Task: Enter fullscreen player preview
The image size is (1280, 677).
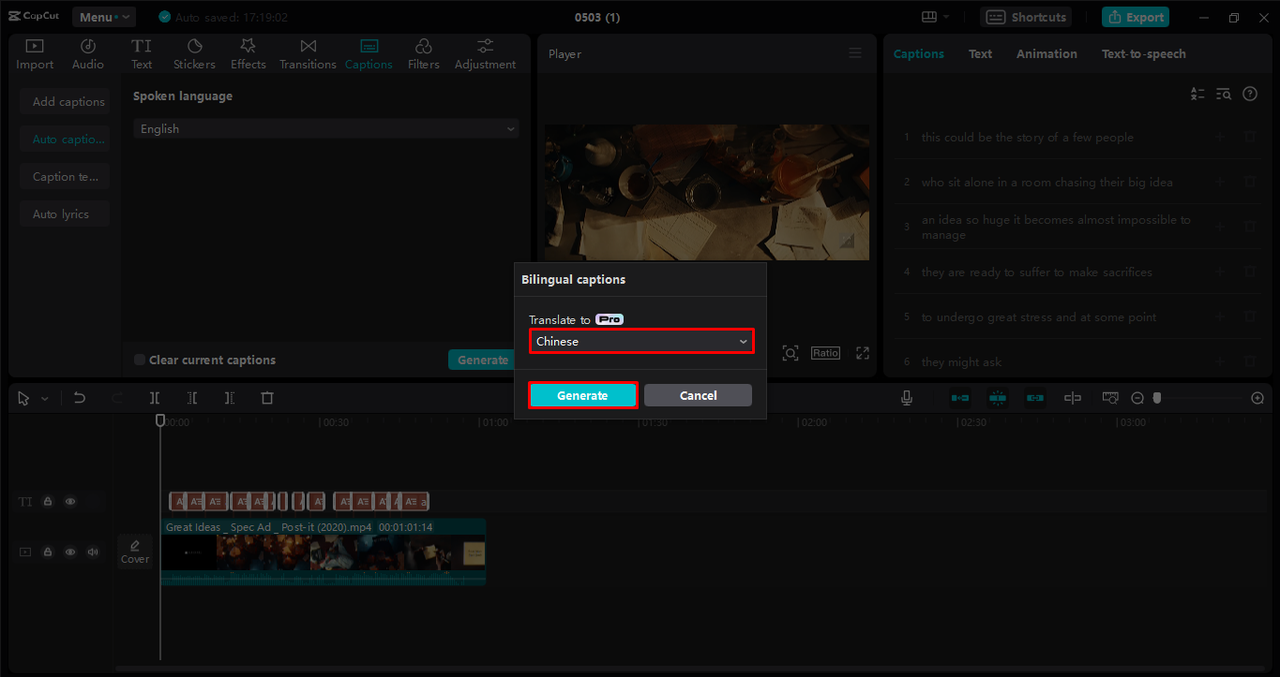Action: [862, 353]
